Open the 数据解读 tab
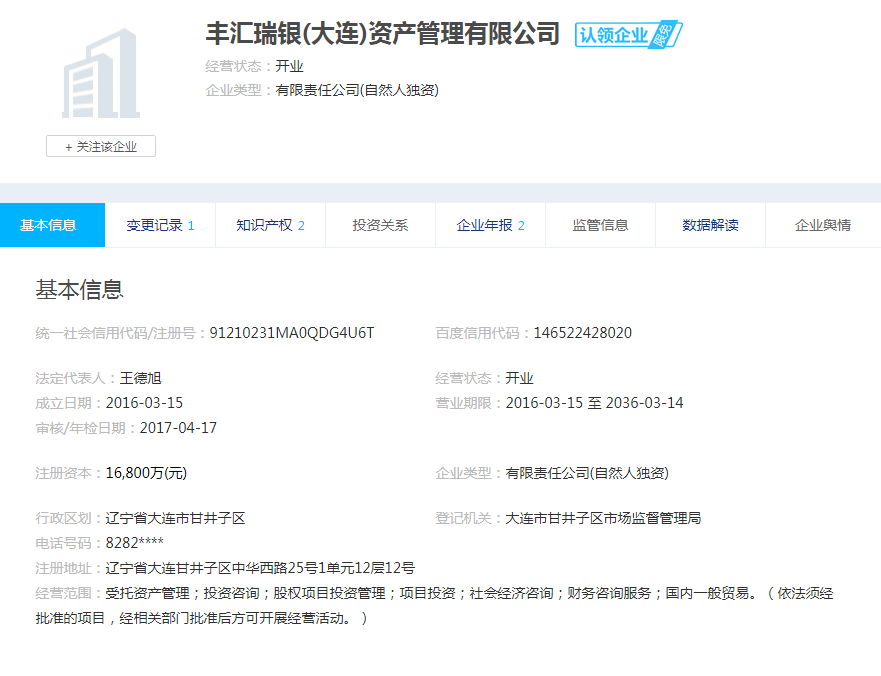The height and width of the screenshot is (676, 881). pyautogui.click(x=710, y=225)
